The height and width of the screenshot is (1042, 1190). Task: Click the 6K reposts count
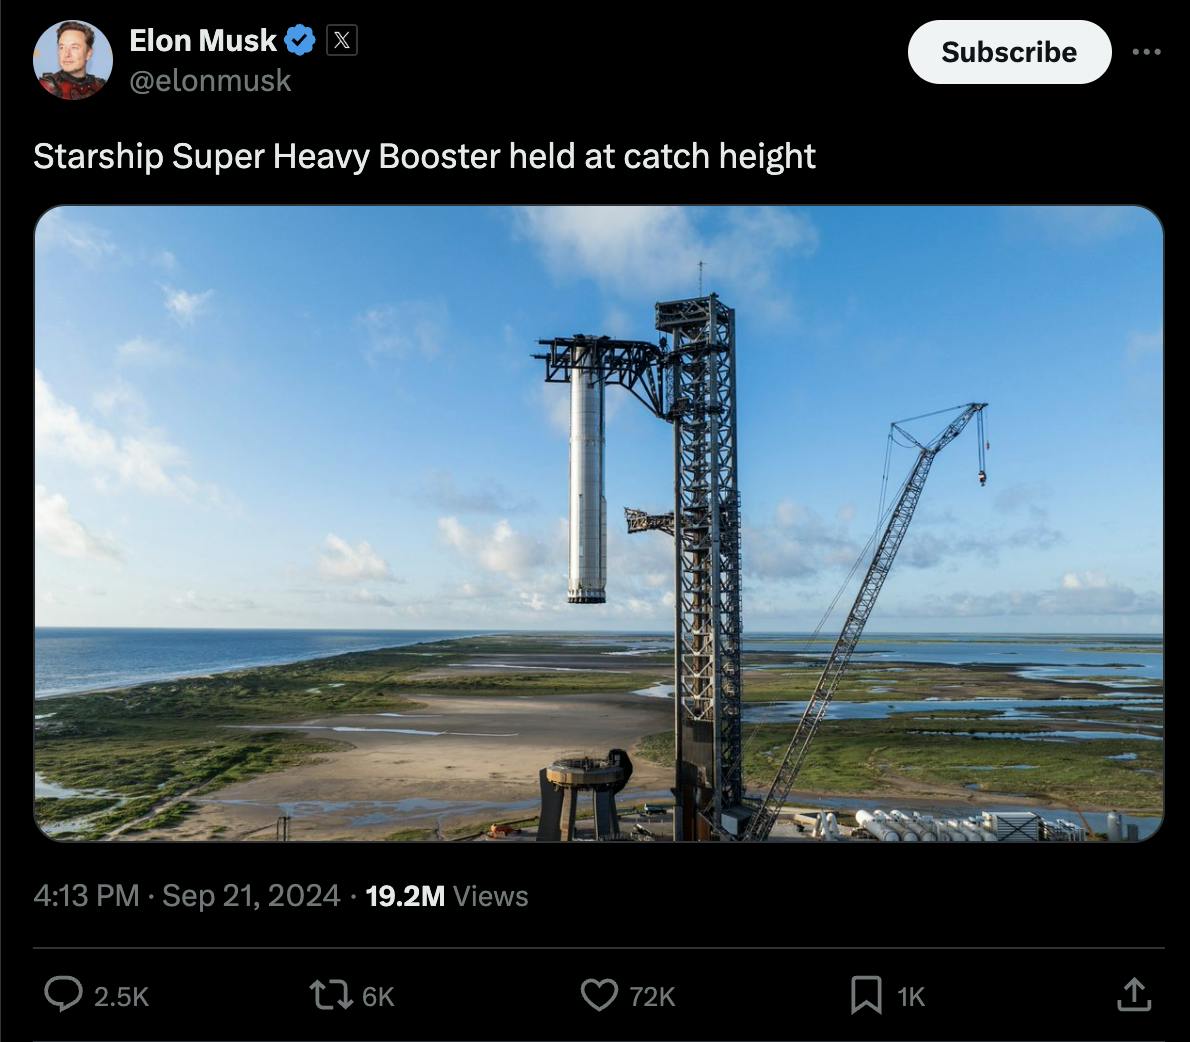pyautogui.click(x=378, y=996)
